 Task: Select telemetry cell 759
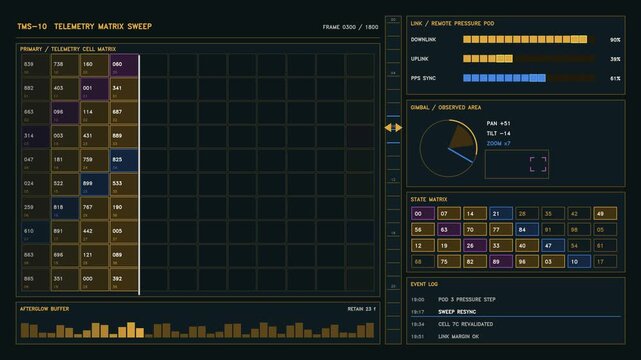tap(94, 161)
